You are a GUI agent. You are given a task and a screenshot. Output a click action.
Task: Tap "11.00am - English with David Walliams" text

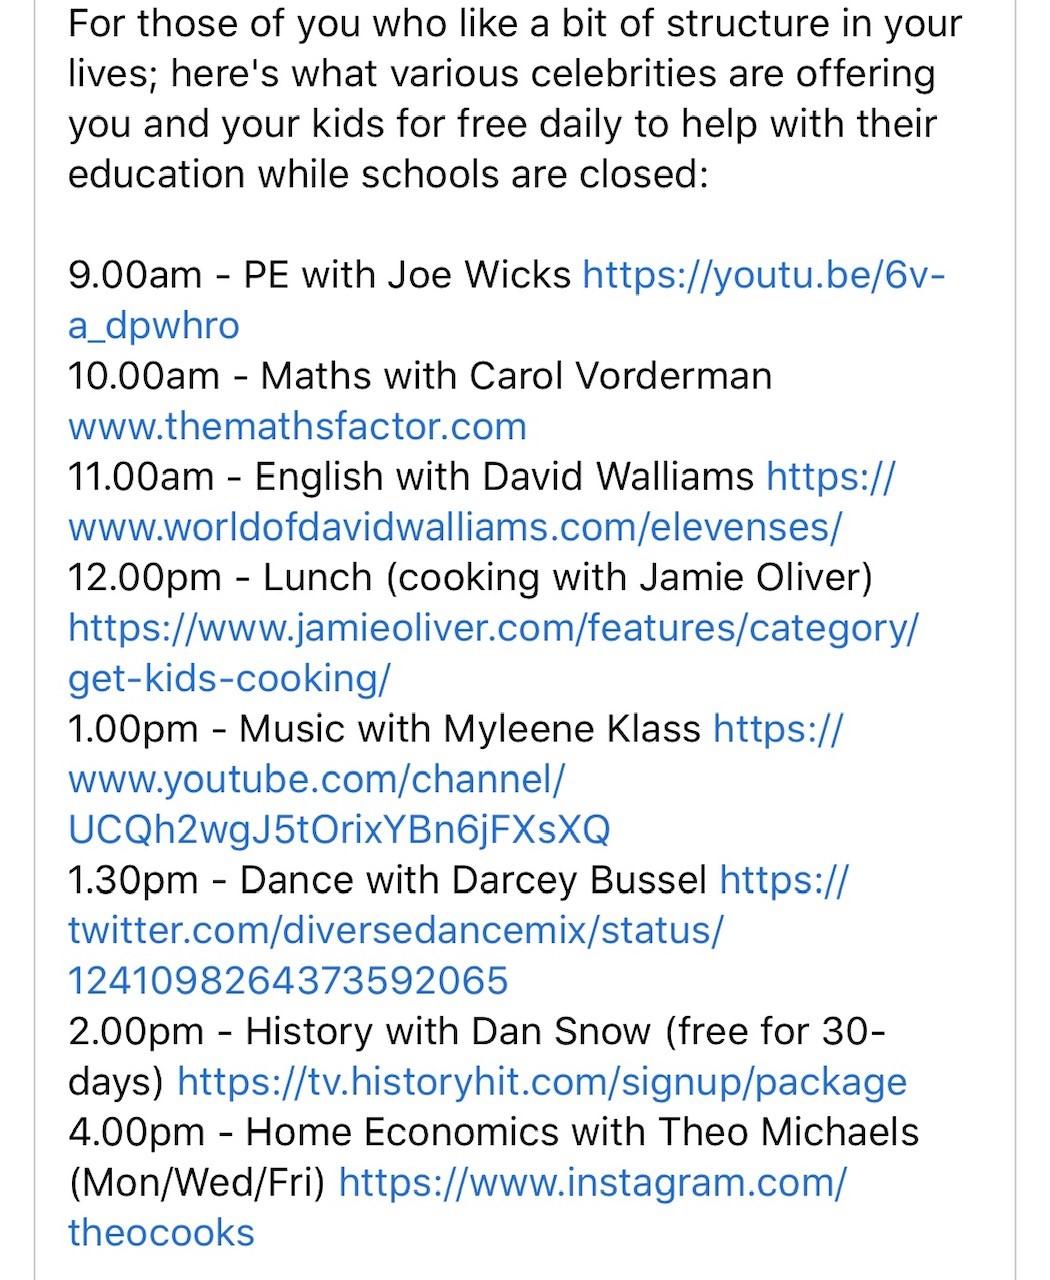[410, 477]
